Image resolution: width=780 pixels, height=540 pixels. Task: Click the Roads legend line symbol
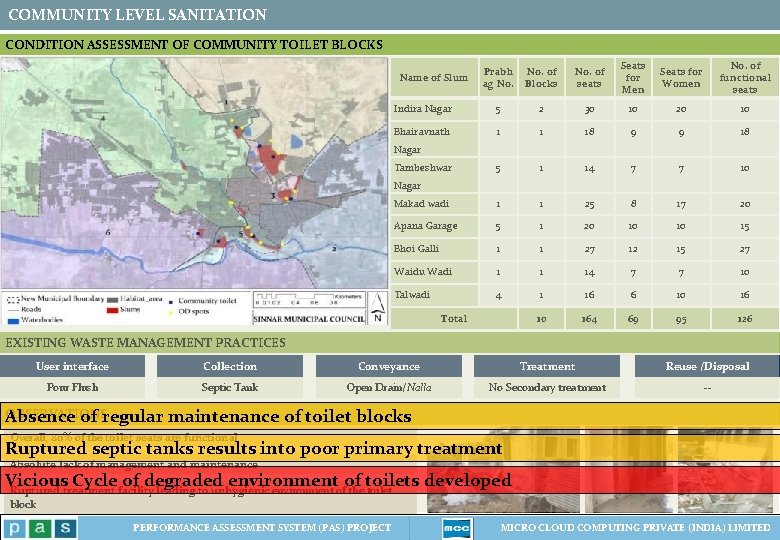13,310
